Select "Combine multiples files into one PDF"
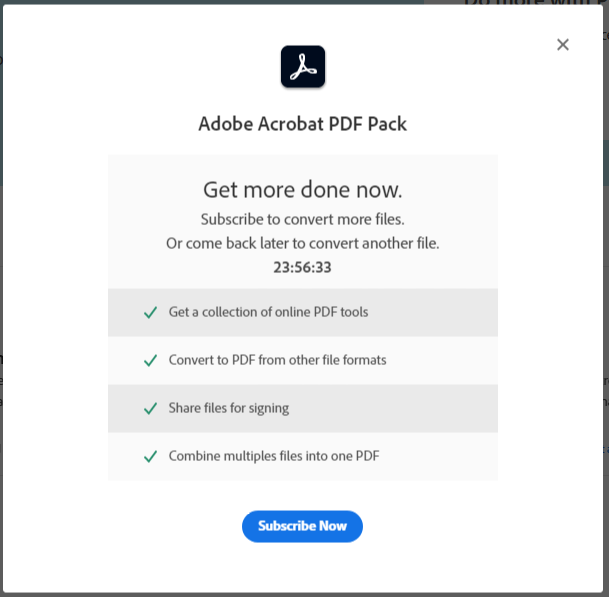Image resolution: width=609 pixels, height=597 pixels. tap(274, 456)
